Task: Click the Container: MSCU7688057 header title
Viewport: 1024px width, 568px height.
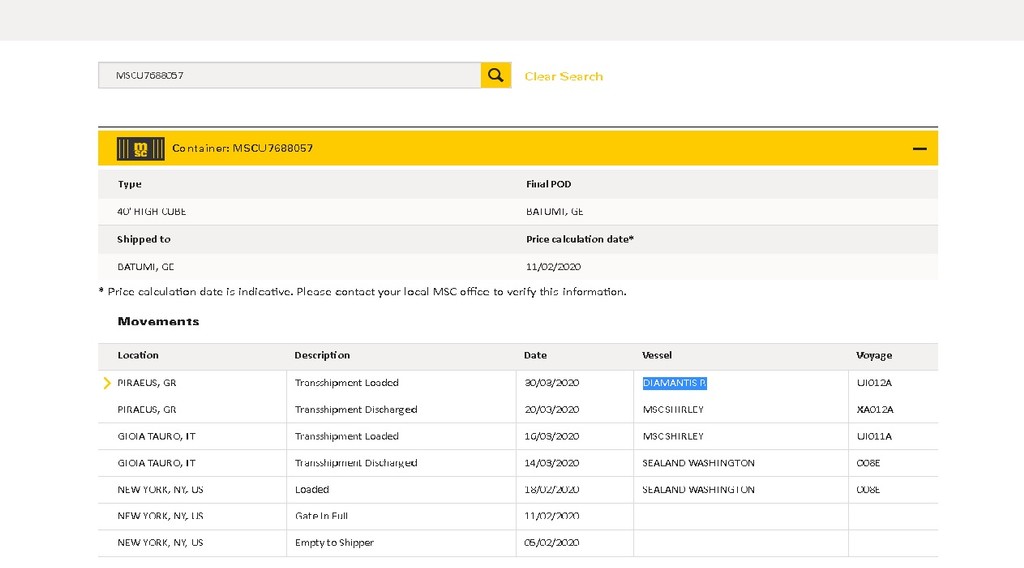Action: 242,148
